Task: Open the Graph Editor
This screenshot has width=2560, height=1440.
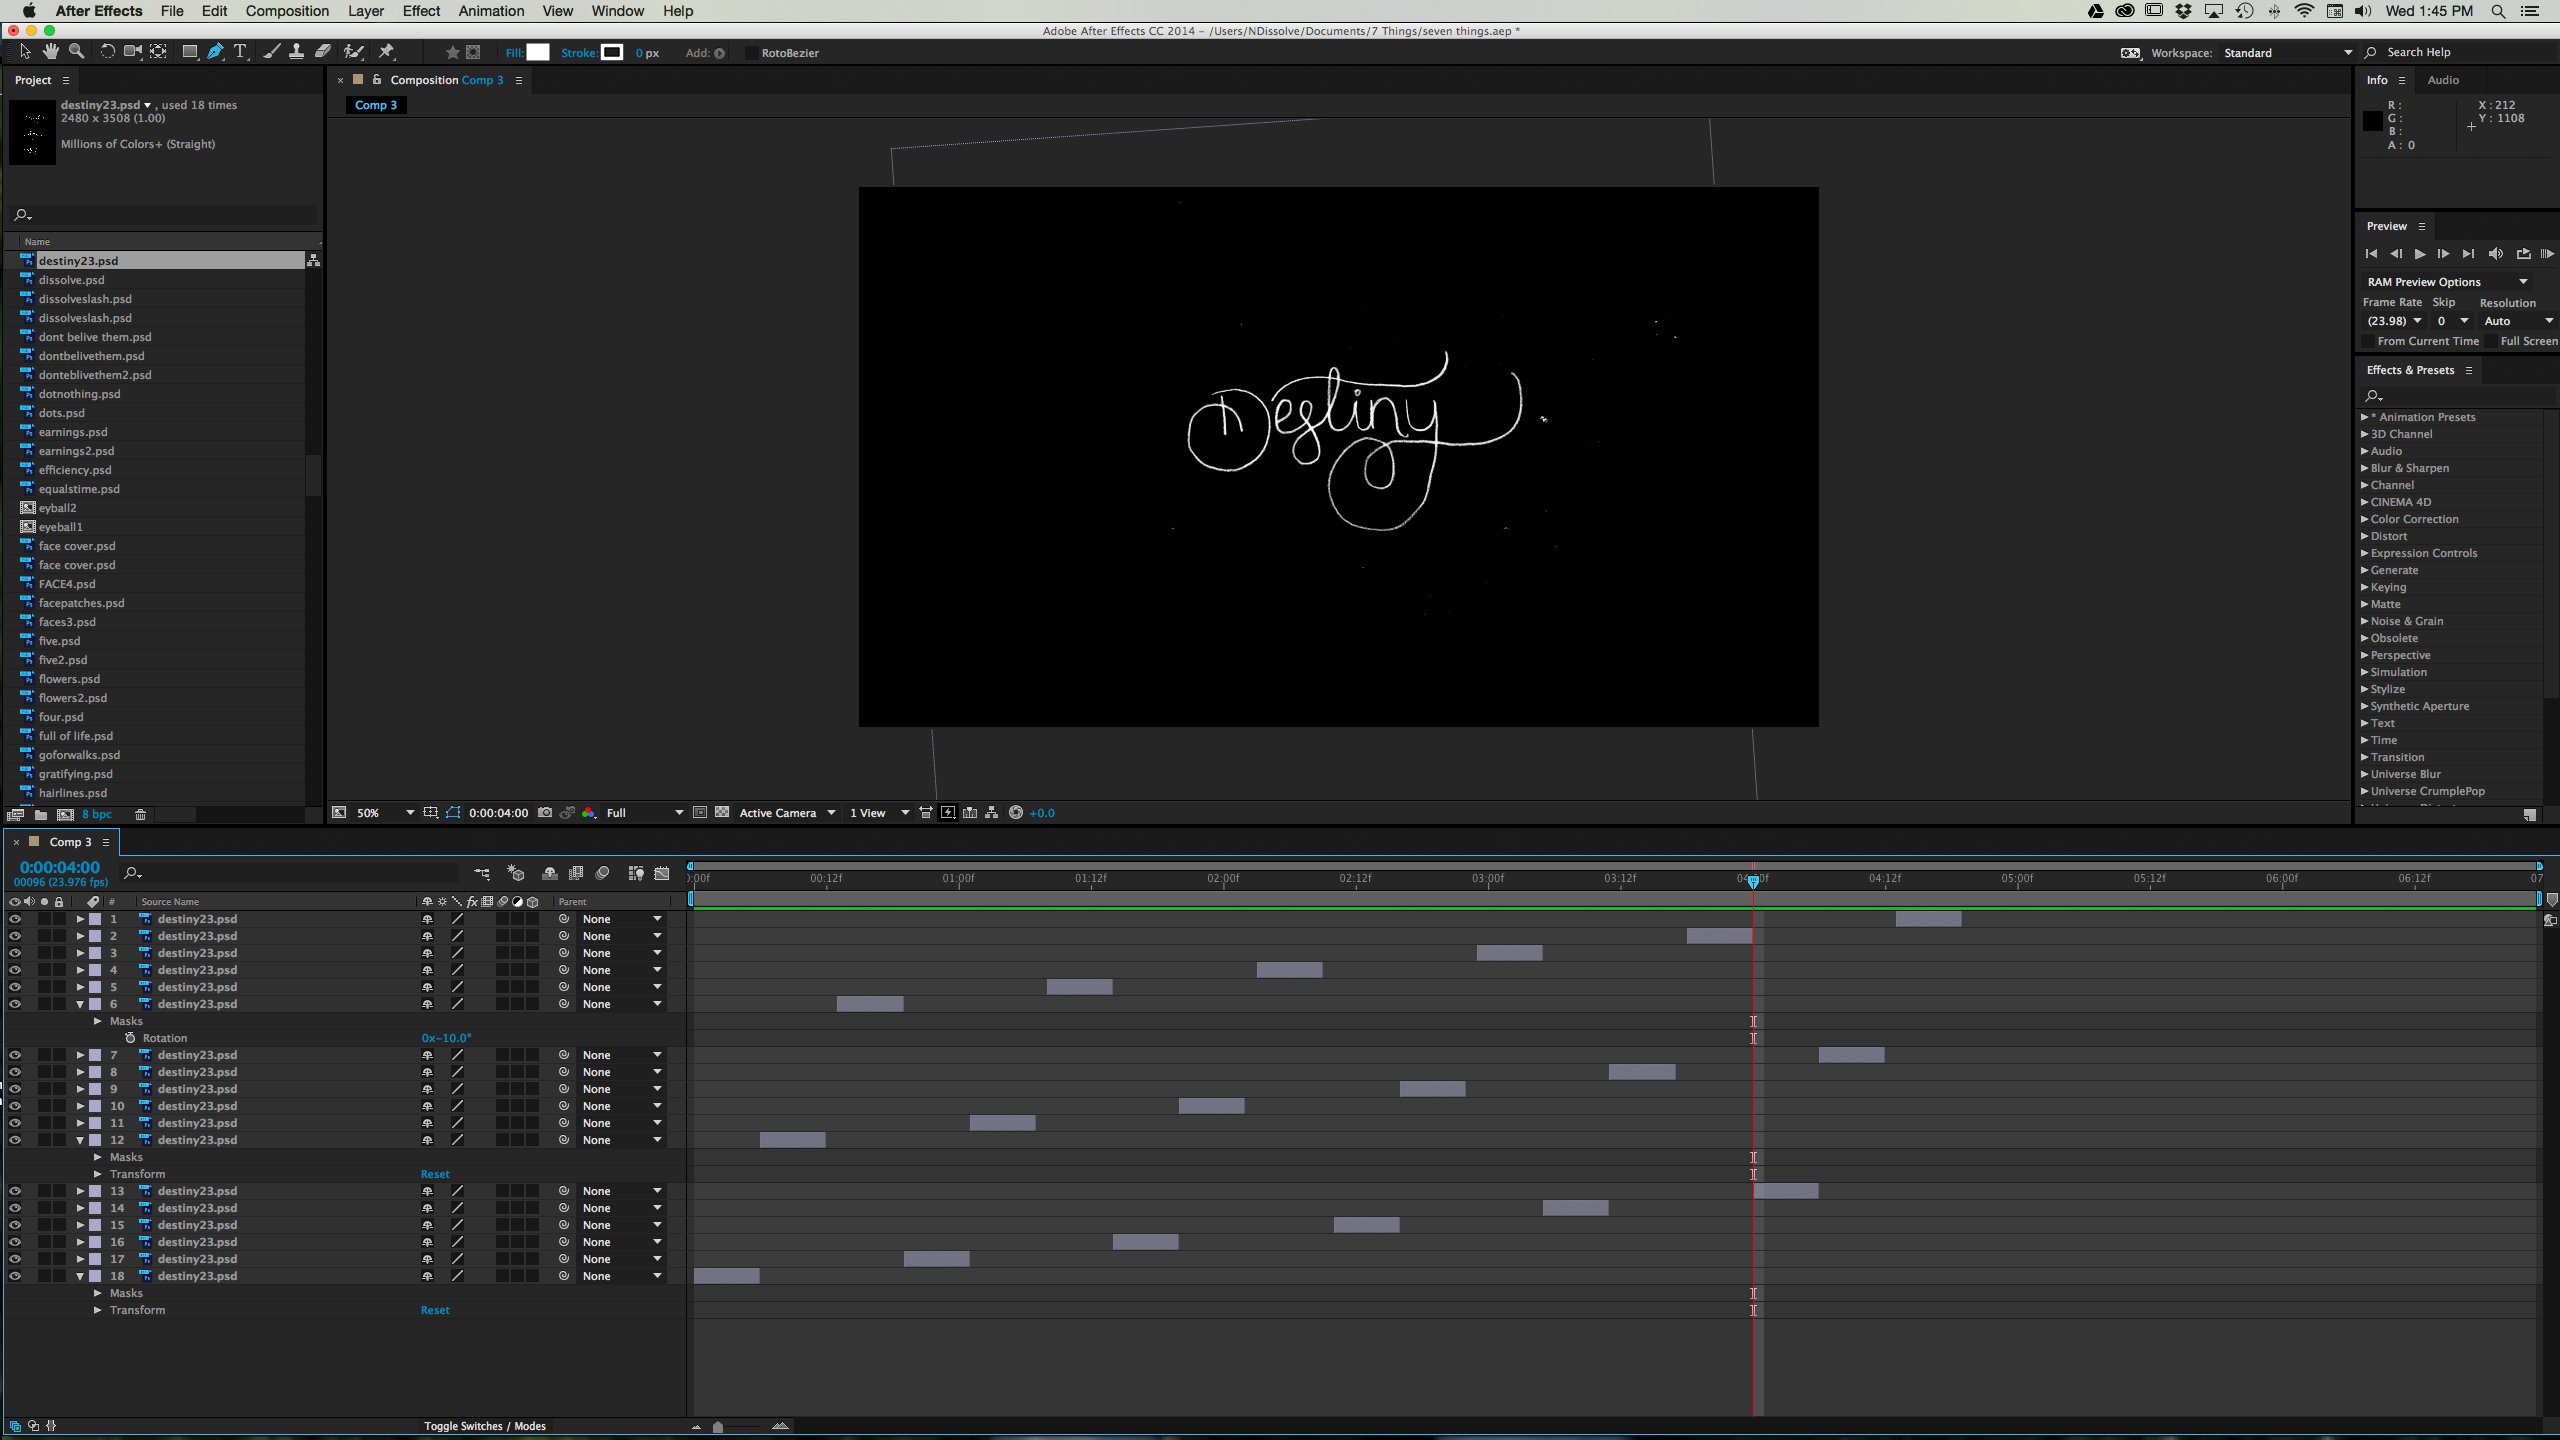Action: point(662,874)
